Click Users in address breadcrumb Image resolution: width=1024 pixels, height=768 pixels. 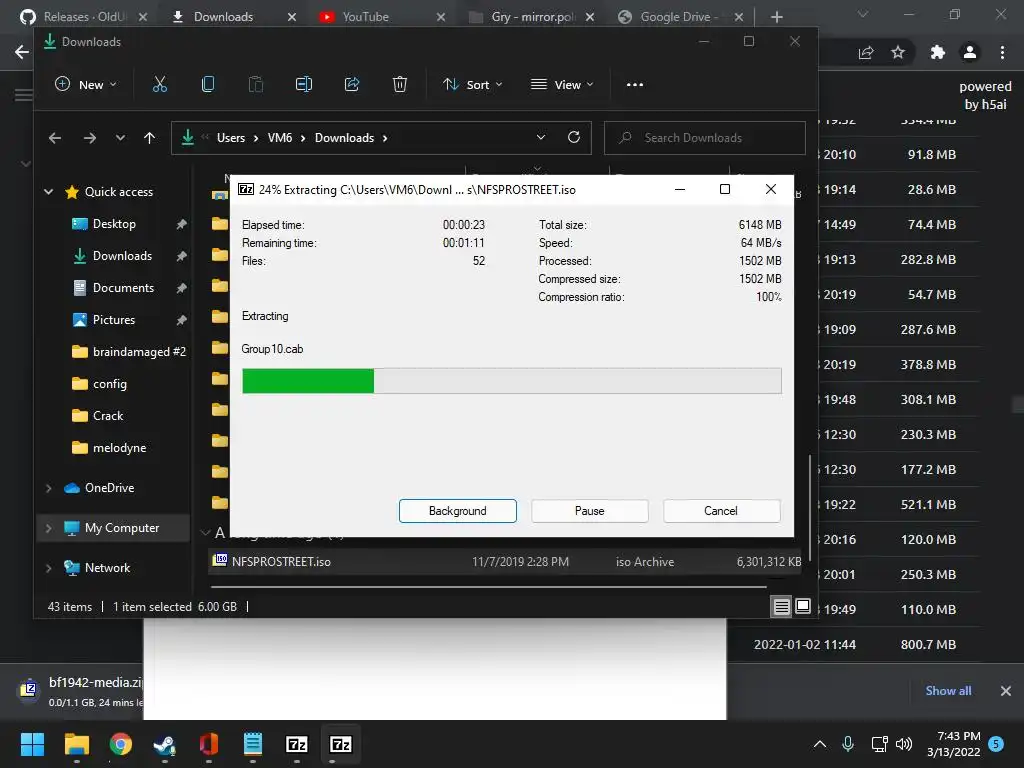231,138
